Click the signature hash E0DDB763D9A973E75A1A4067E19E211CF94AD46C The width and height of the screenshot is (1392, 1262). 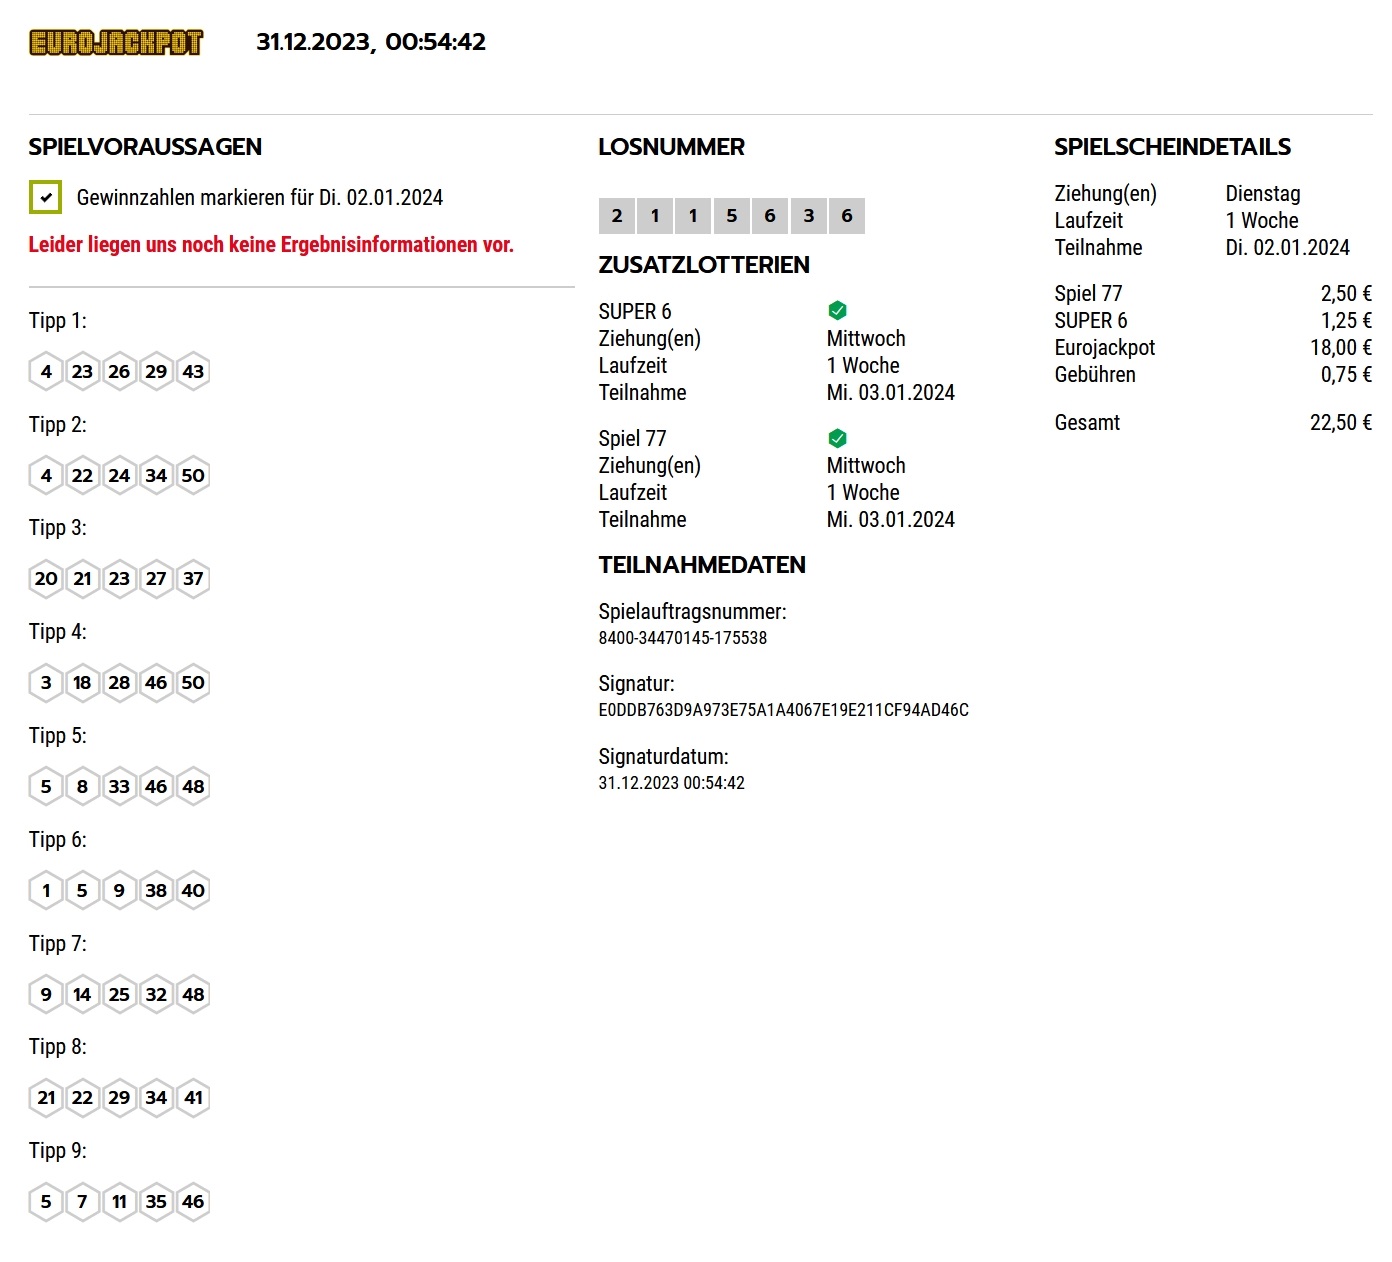(x=784, y=710)
